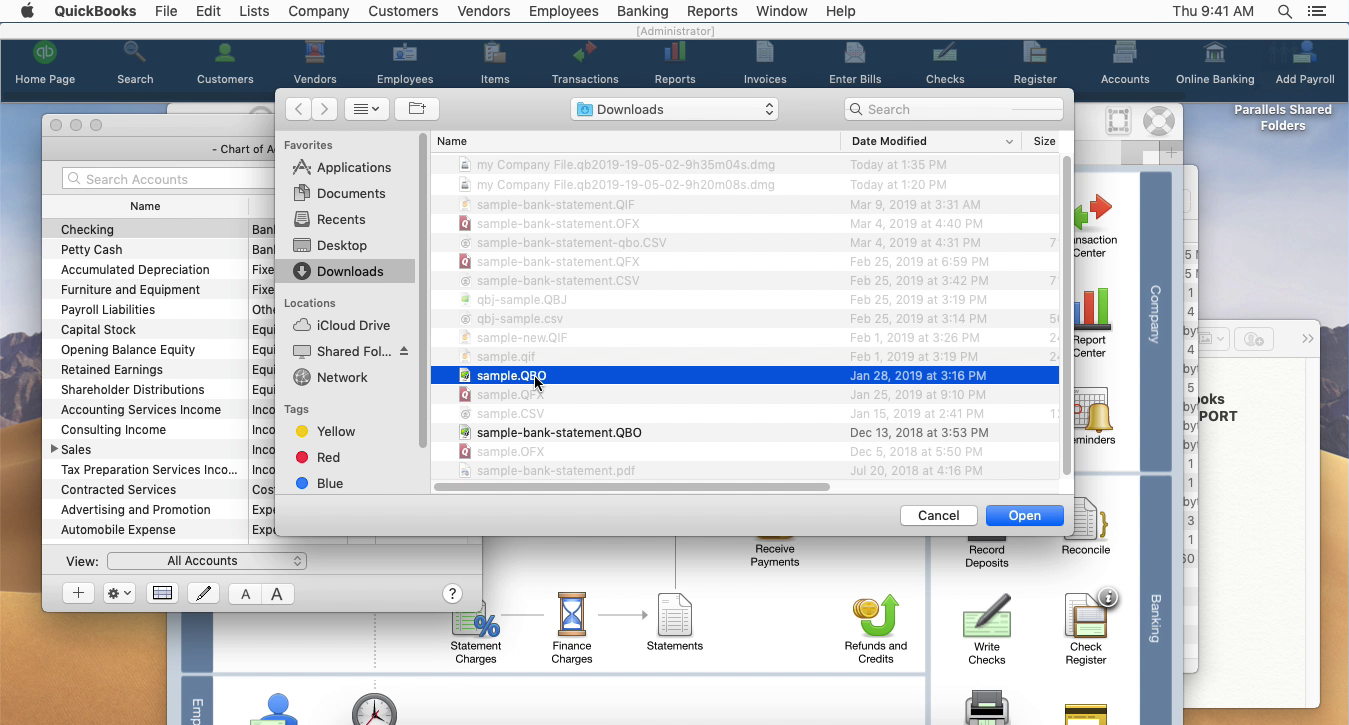Go back in file dialog
Viewport: 1349px width, 725px height.
click(298, 109)
